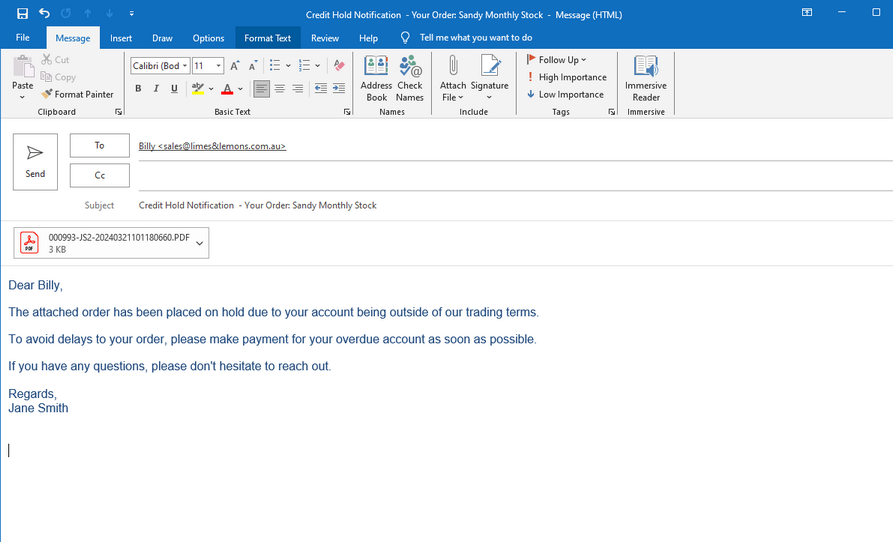The width and height of the screenshot is (893, 542).
Task: Toggle bold formatting
Action: [x=138, y=89]
